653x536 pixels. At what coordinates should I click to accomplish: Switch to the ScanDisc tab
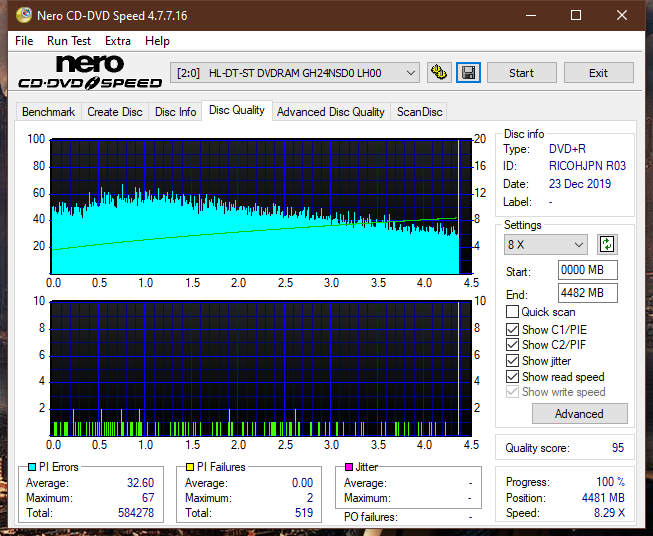tap(419, 112)
